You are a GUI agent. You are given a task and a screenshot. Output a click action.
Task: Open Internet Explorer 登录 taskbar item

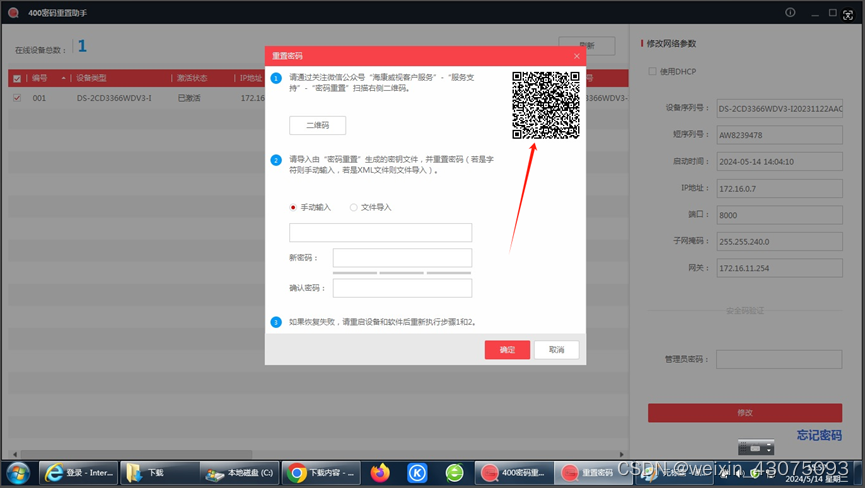[79, 473]
